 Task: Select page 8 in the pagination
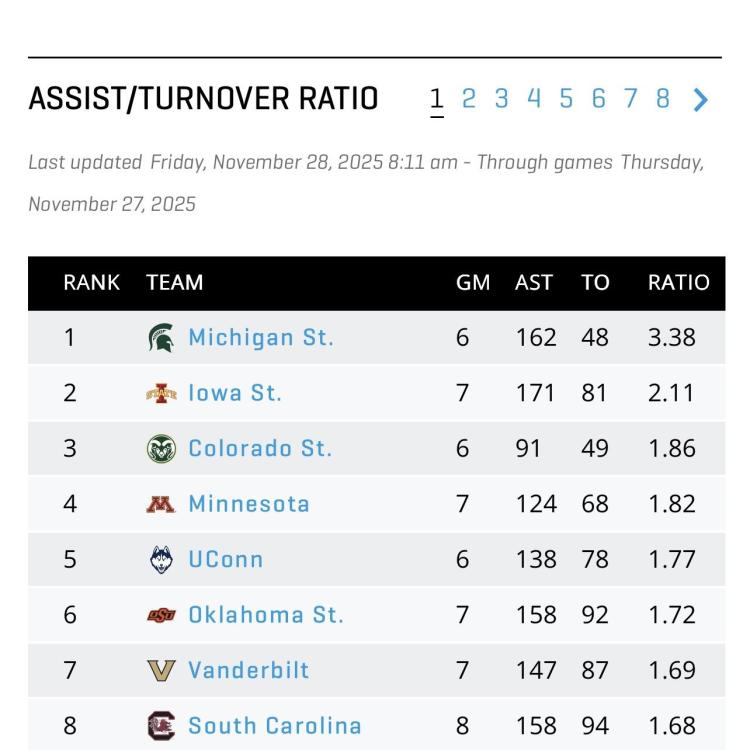(x=663, y=98)
